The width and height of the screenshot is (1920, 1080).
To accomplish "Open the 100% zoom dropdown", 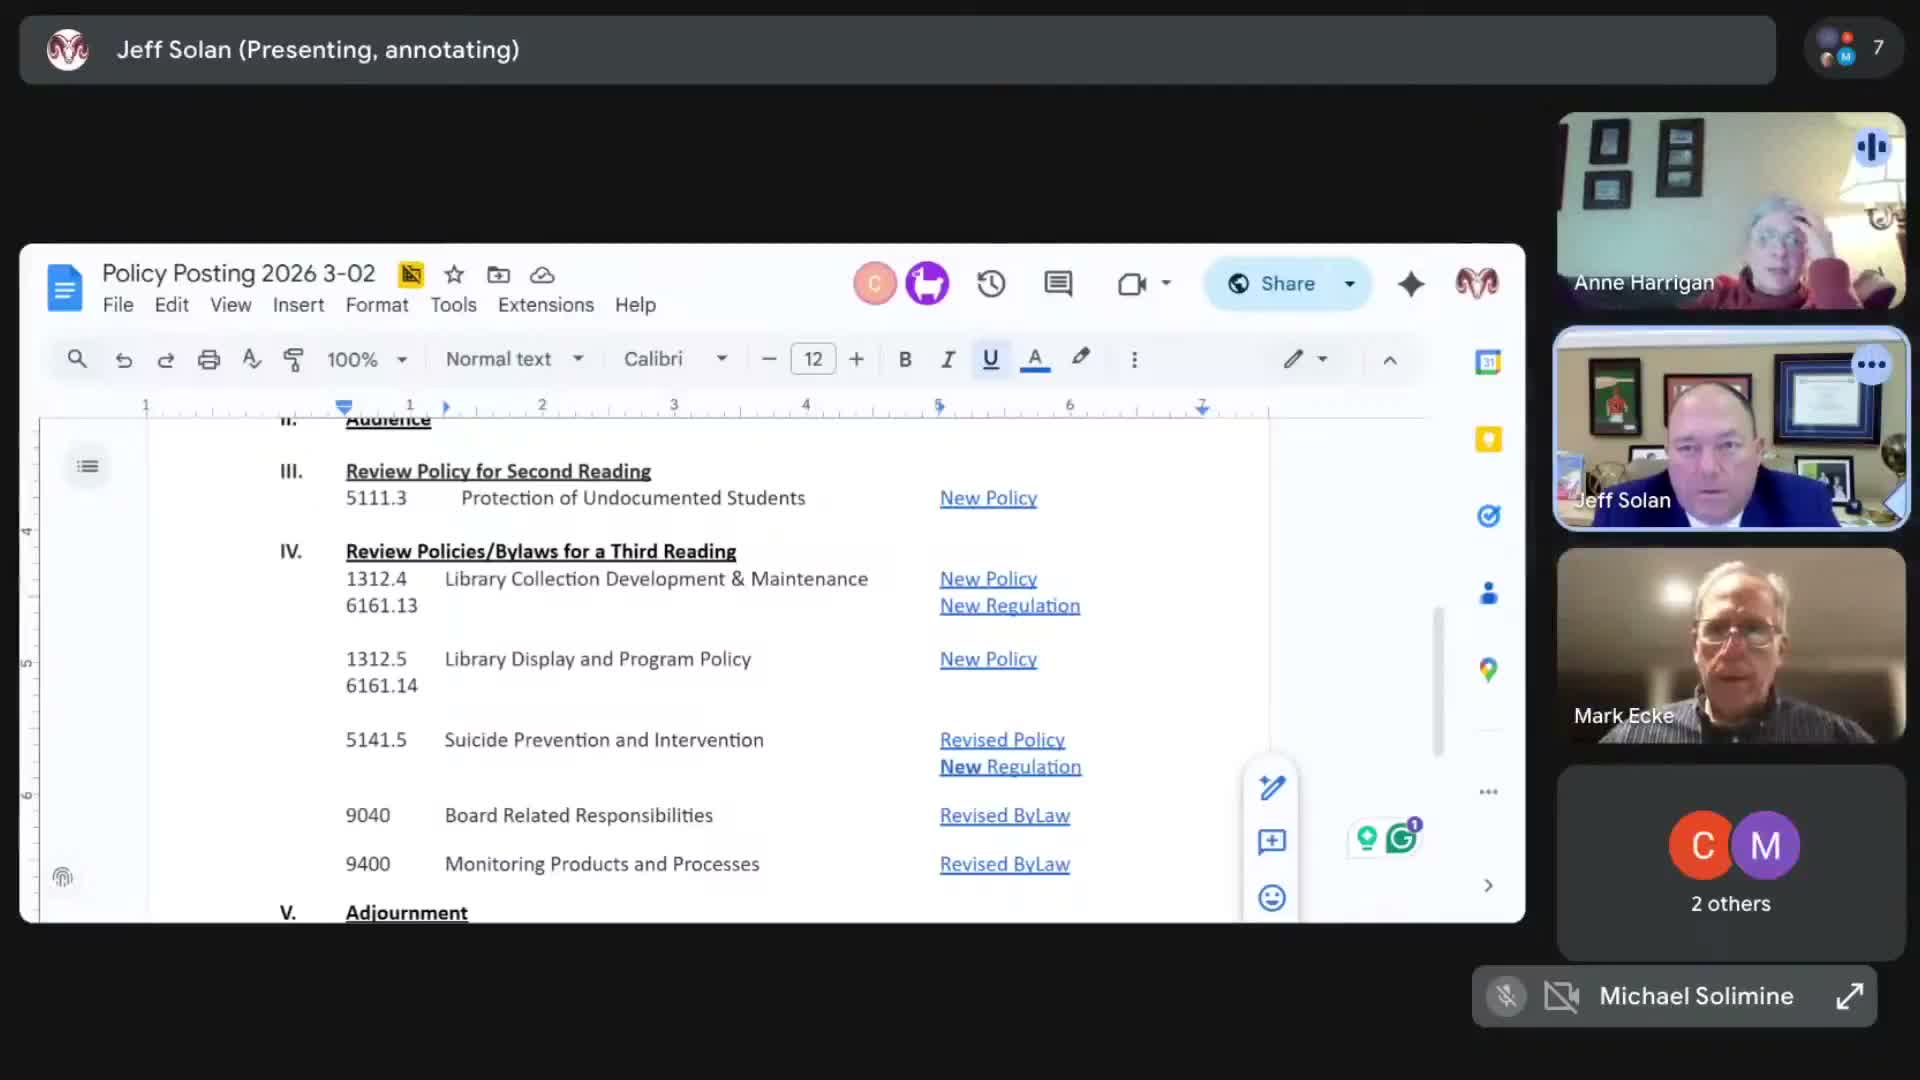I will pyautogui.click(x=366, y=359).
